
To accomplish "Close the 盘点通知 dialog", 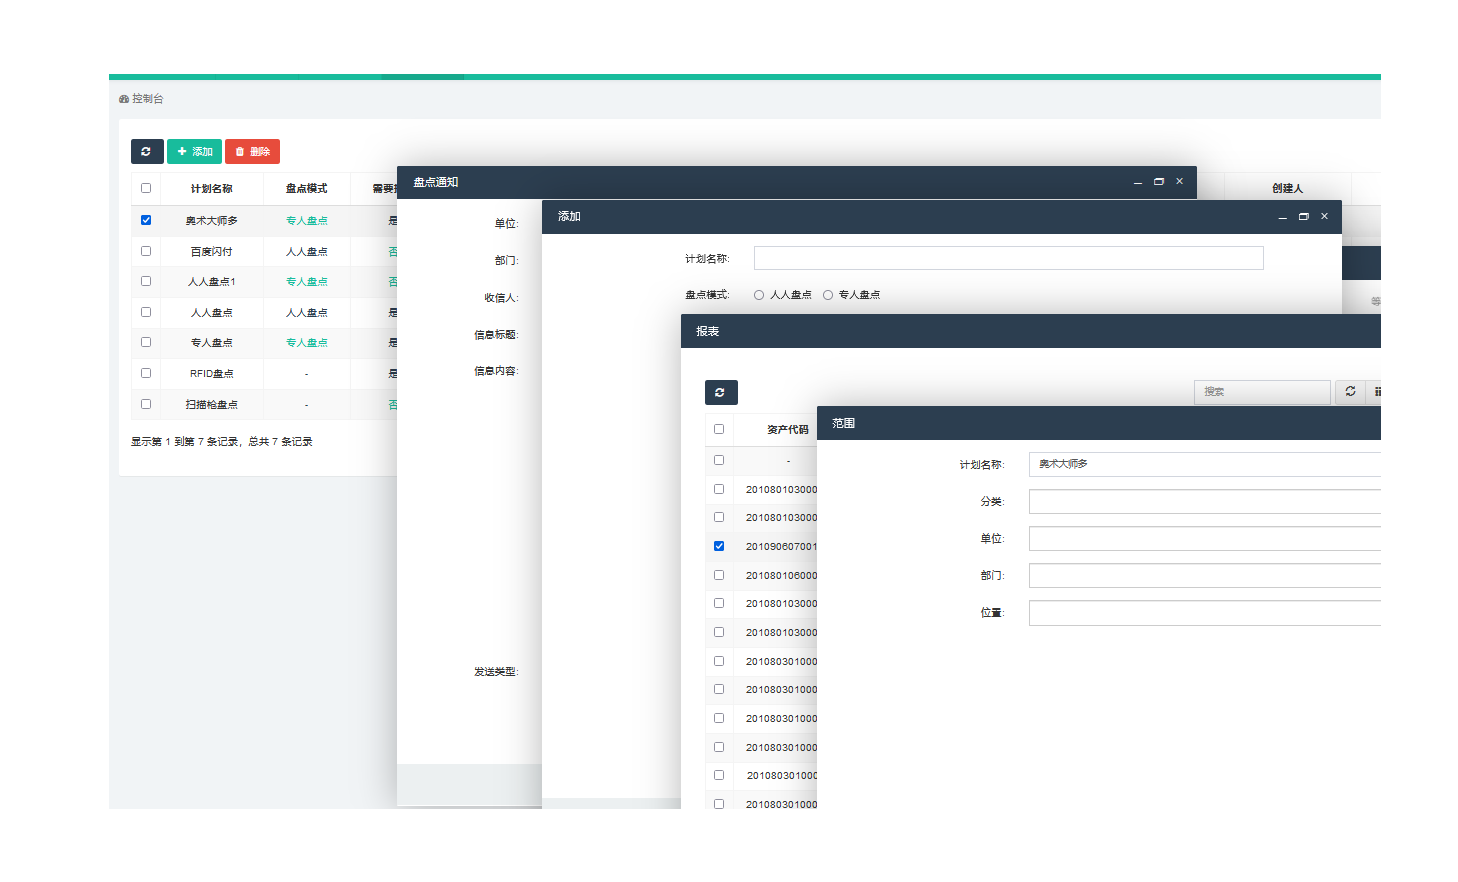I will [x=1180, y=182].
